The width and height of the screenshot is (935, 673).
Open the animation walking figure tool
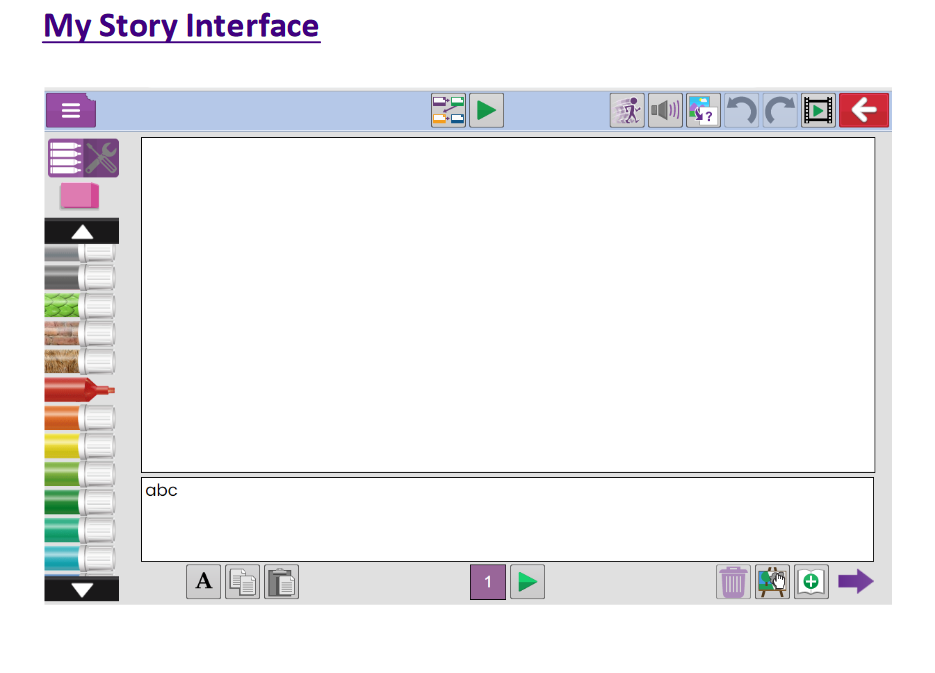(627, 110)
